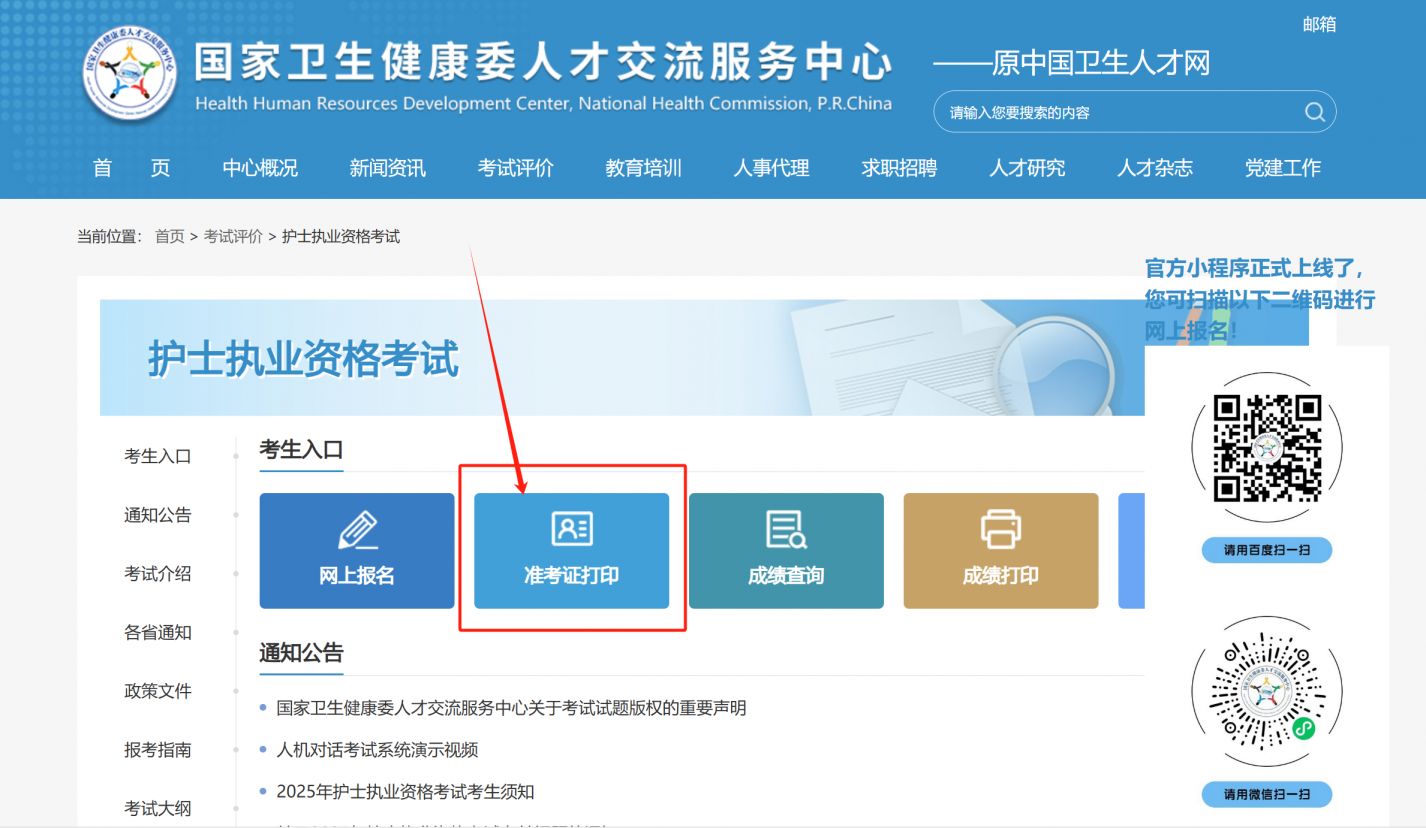
Task: Open 成绩查询 document search tile
Action: (786, 550)
